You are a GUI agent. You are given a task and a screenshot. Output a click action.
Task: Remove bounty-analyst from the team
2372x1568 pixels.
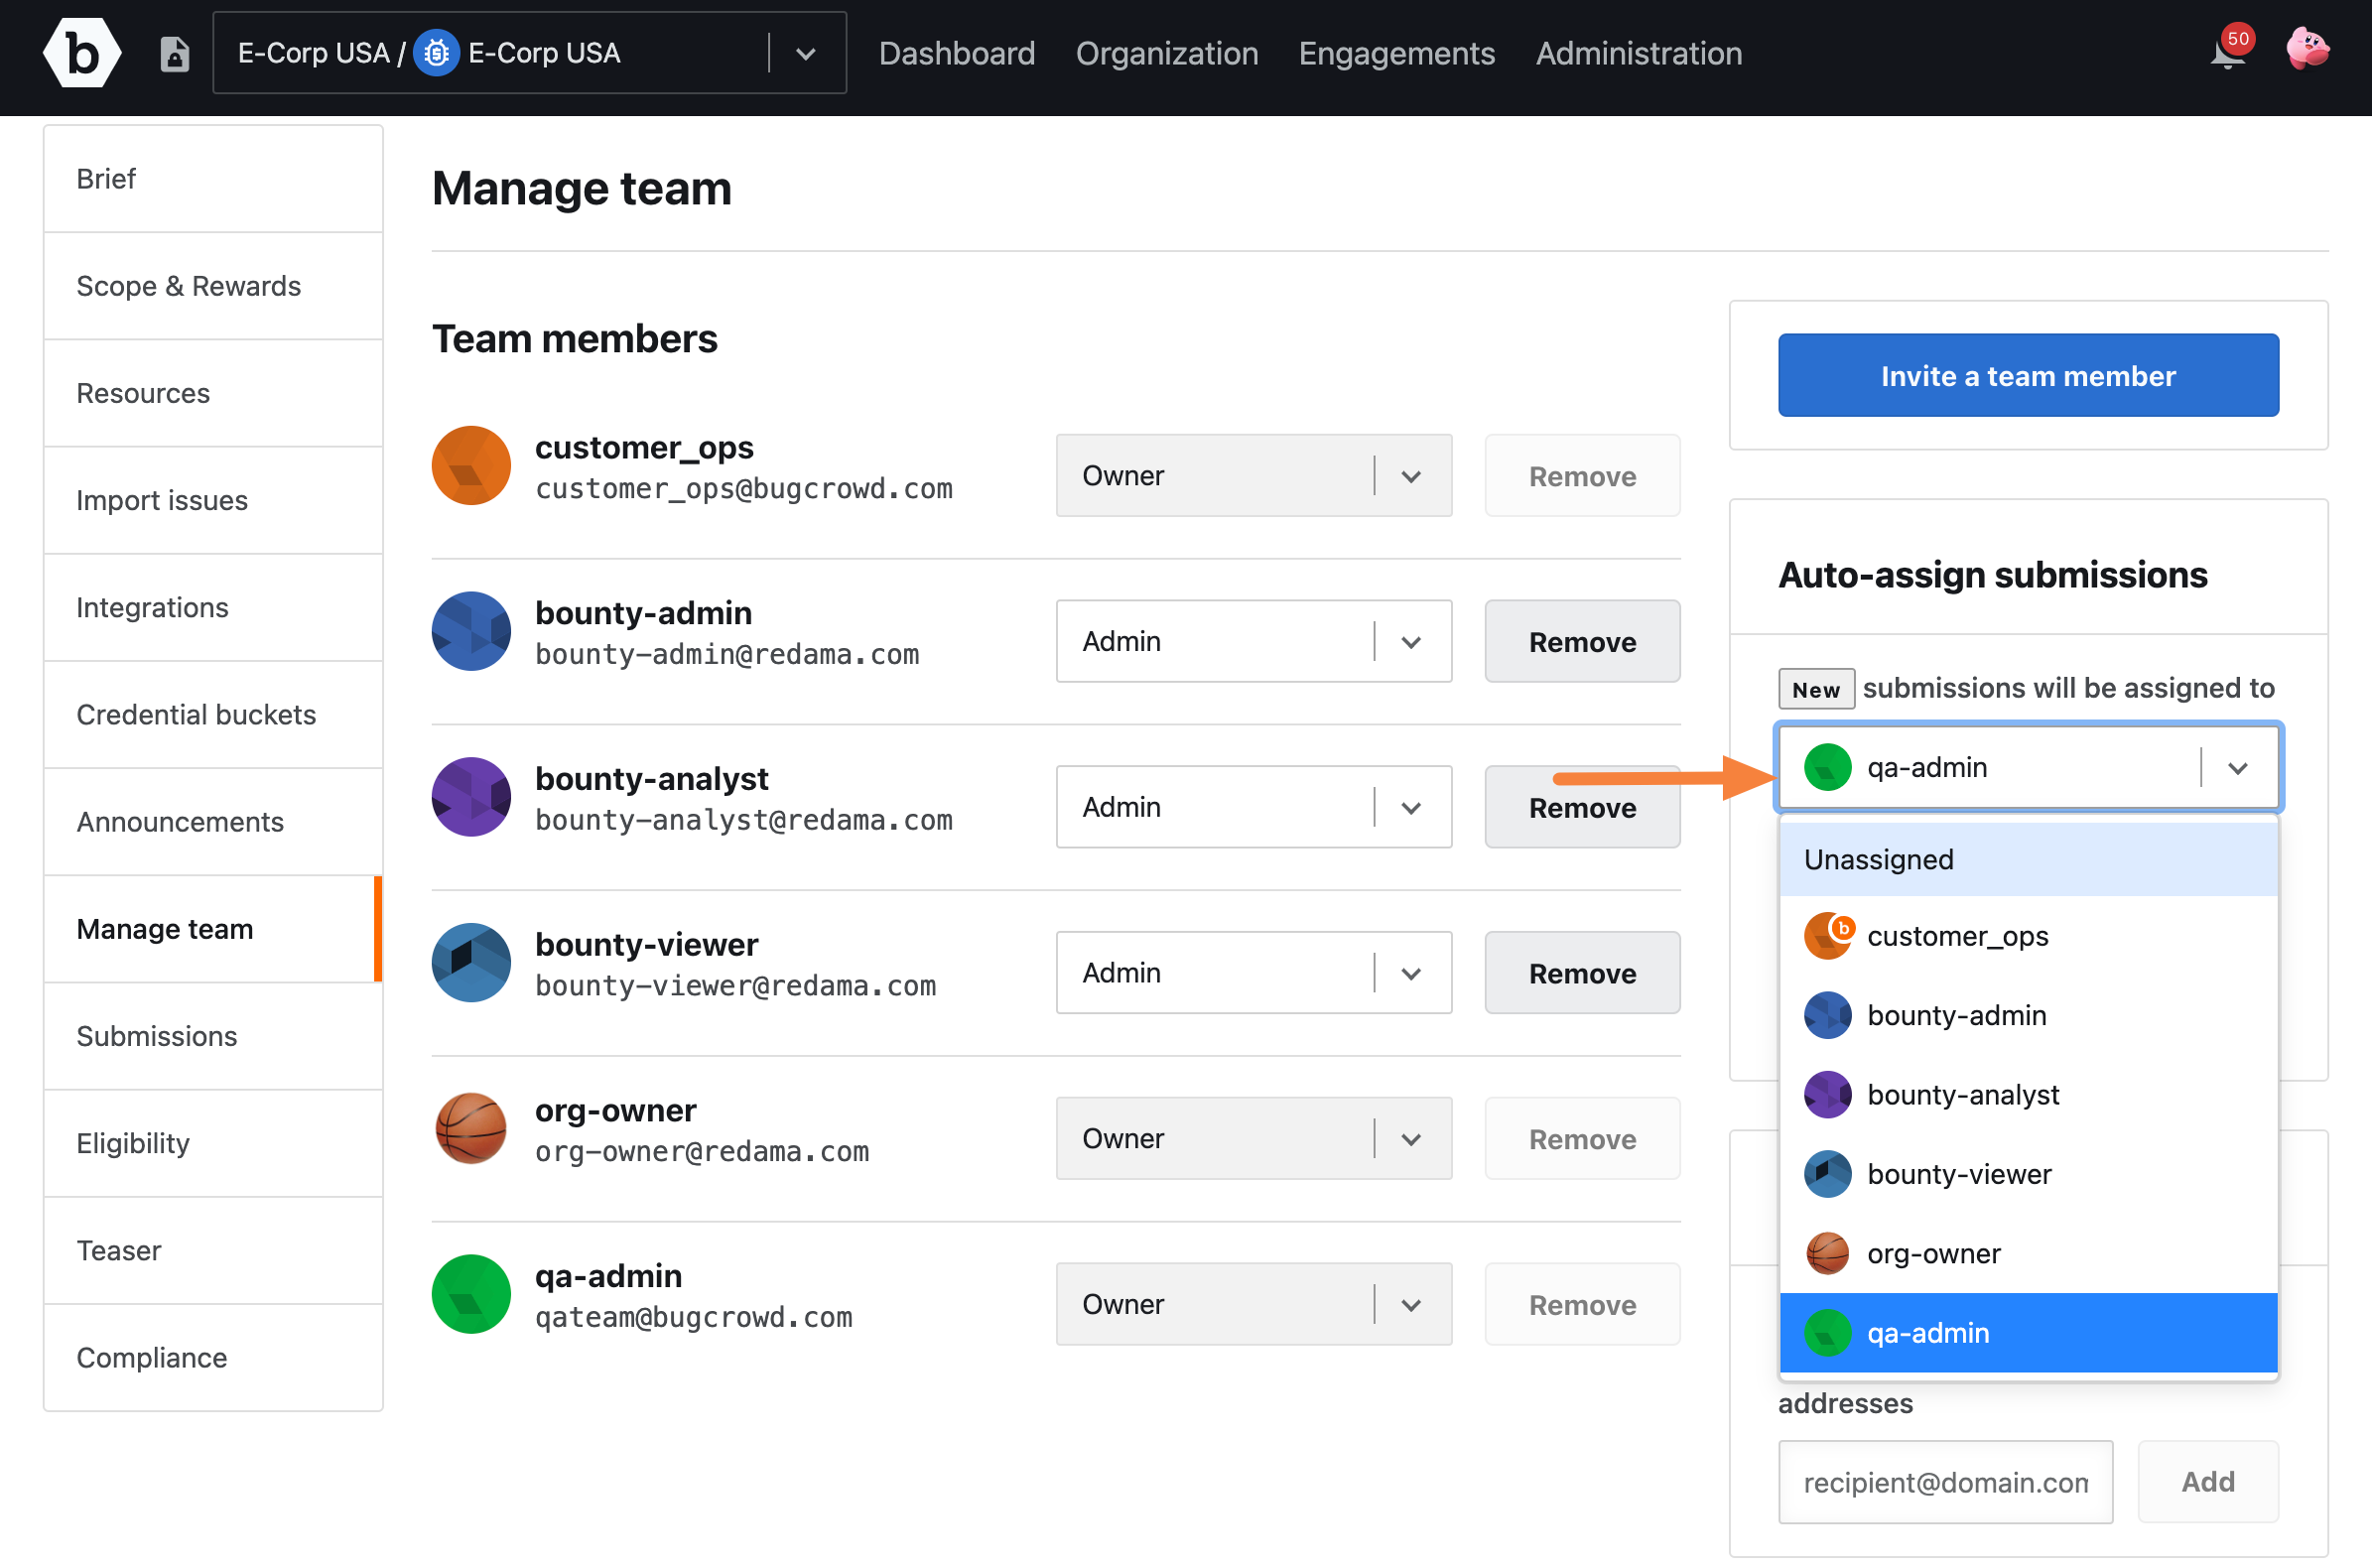click(x=1582, y=807)
